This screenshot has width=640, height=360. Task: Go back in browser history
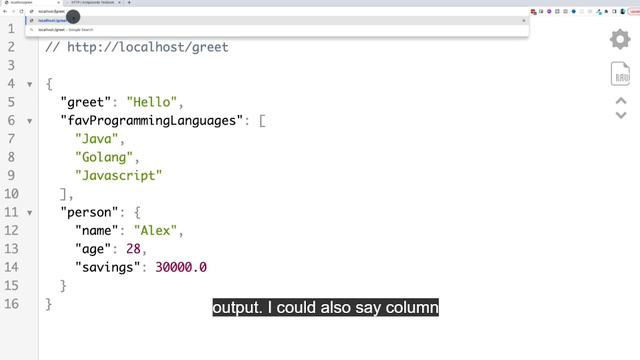5,11
